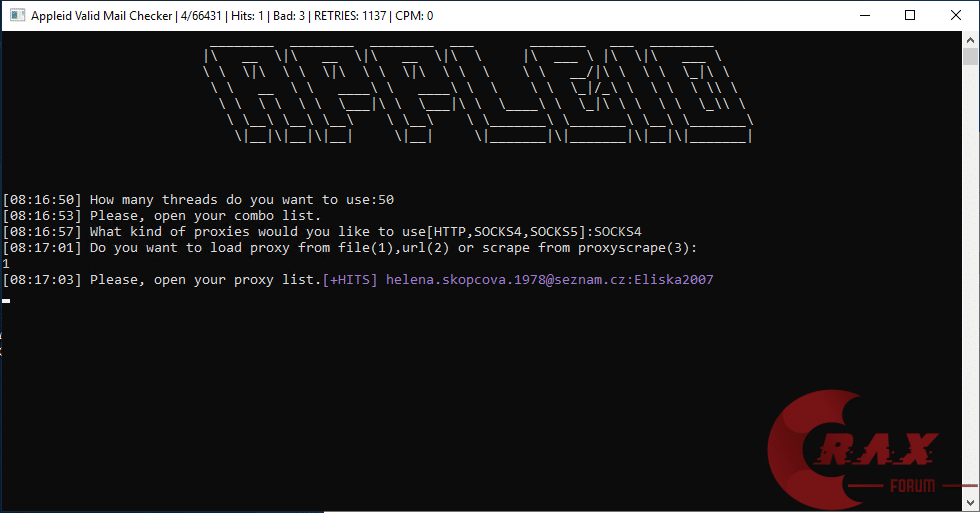Click the "How many threads do you want to use:50" line
Viewport: 980px width, 513px height.
[x=199, y=200]
